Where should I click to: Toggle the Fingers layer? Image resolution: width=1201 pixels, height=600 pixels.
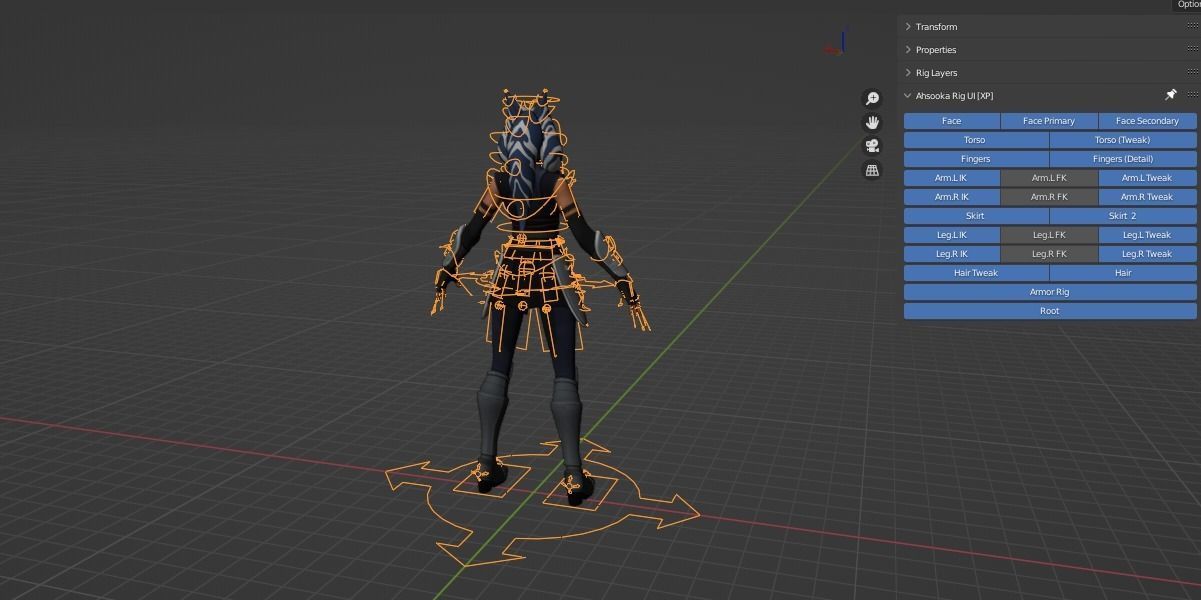(x=976, y=159)
